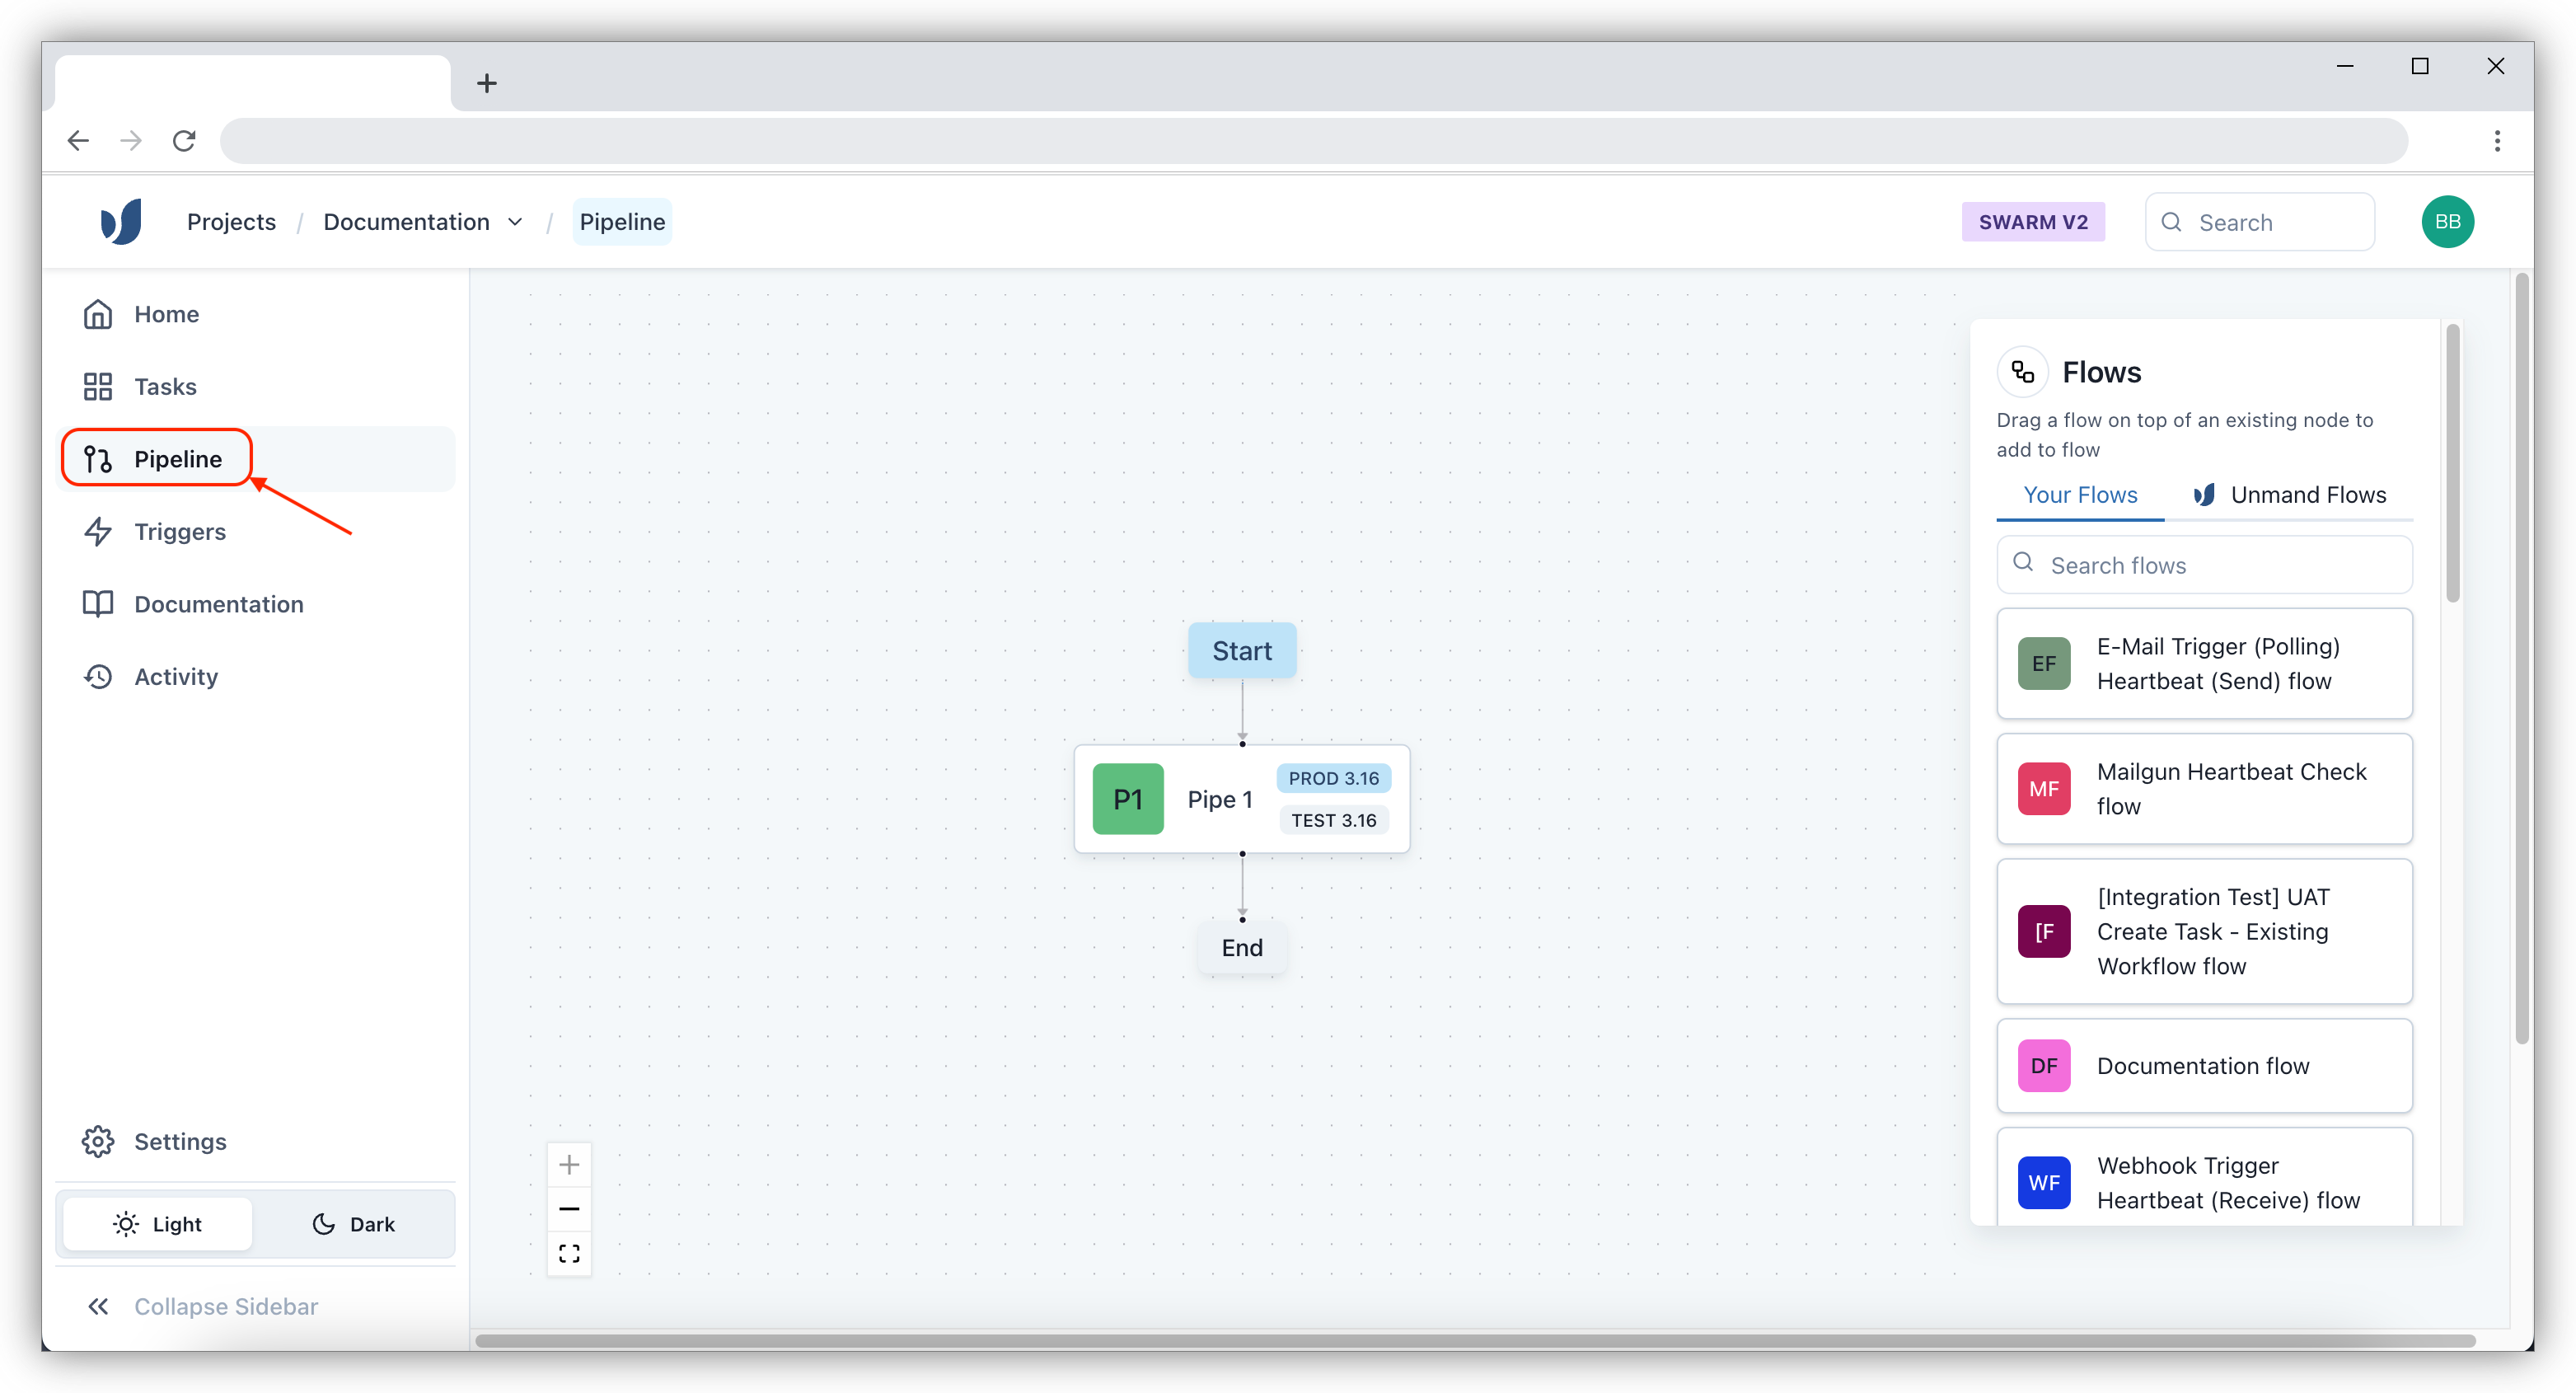The width and height of the screenshot is (2576, 1393).
Task: Select the Mailgun Heartbeat Check flow
Action: 2203,789
